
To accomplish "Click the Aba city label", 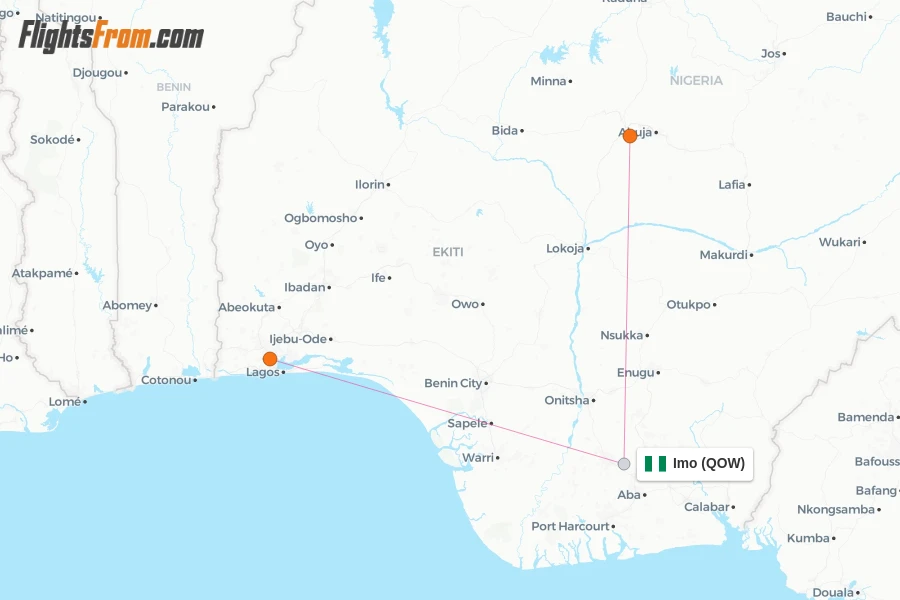I will pos(629,494).
